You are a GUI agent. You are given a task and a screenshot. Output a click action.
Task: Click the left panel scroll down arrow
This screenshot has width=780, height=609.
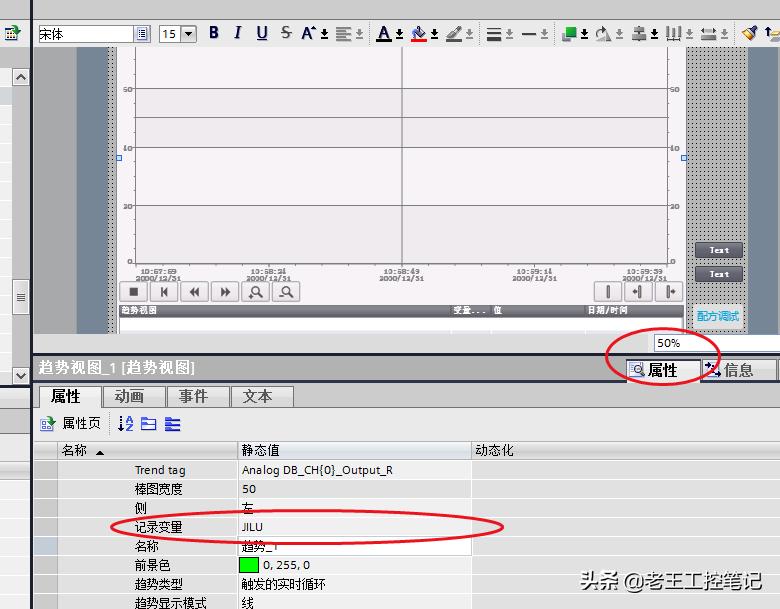coord(20,375)
